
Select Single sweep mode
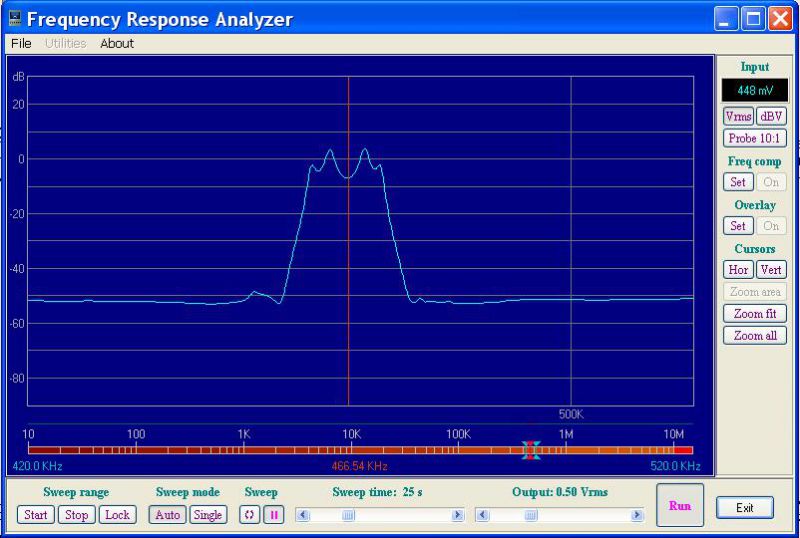coord(208,515)
